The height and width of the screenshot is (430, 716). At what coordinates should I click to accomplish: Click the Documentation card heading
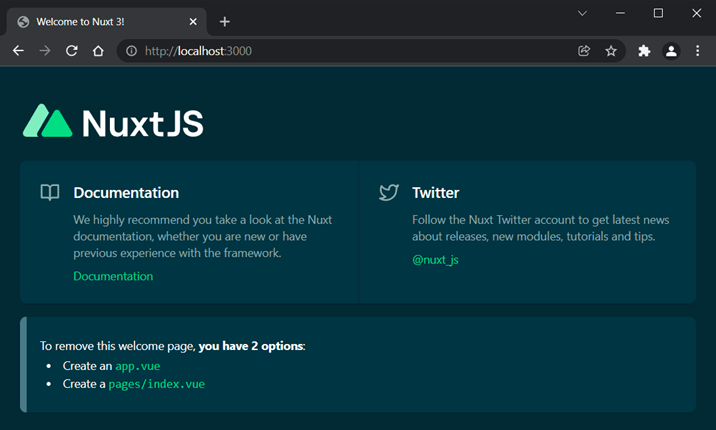126,193
